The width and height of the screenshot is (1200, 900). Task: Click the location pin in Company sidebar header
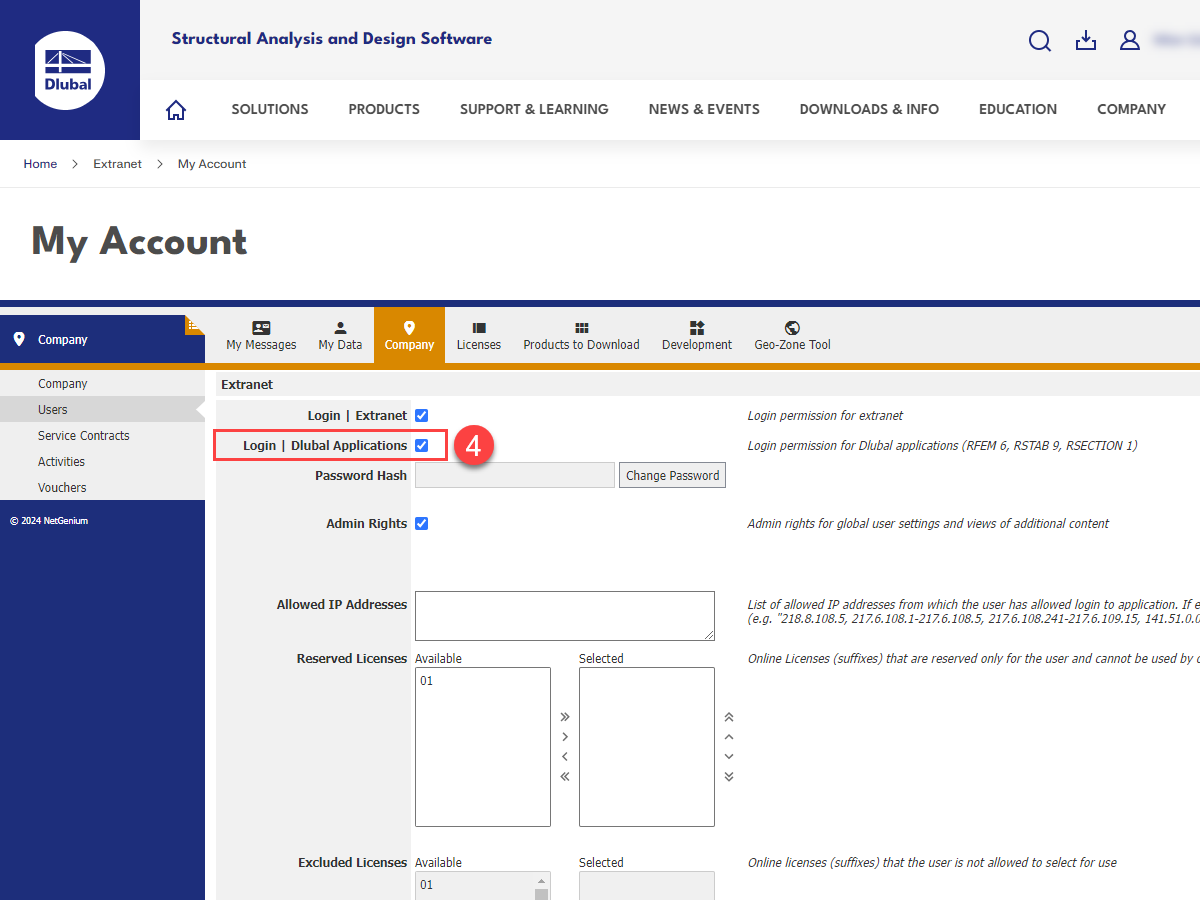tap(19, 340)
